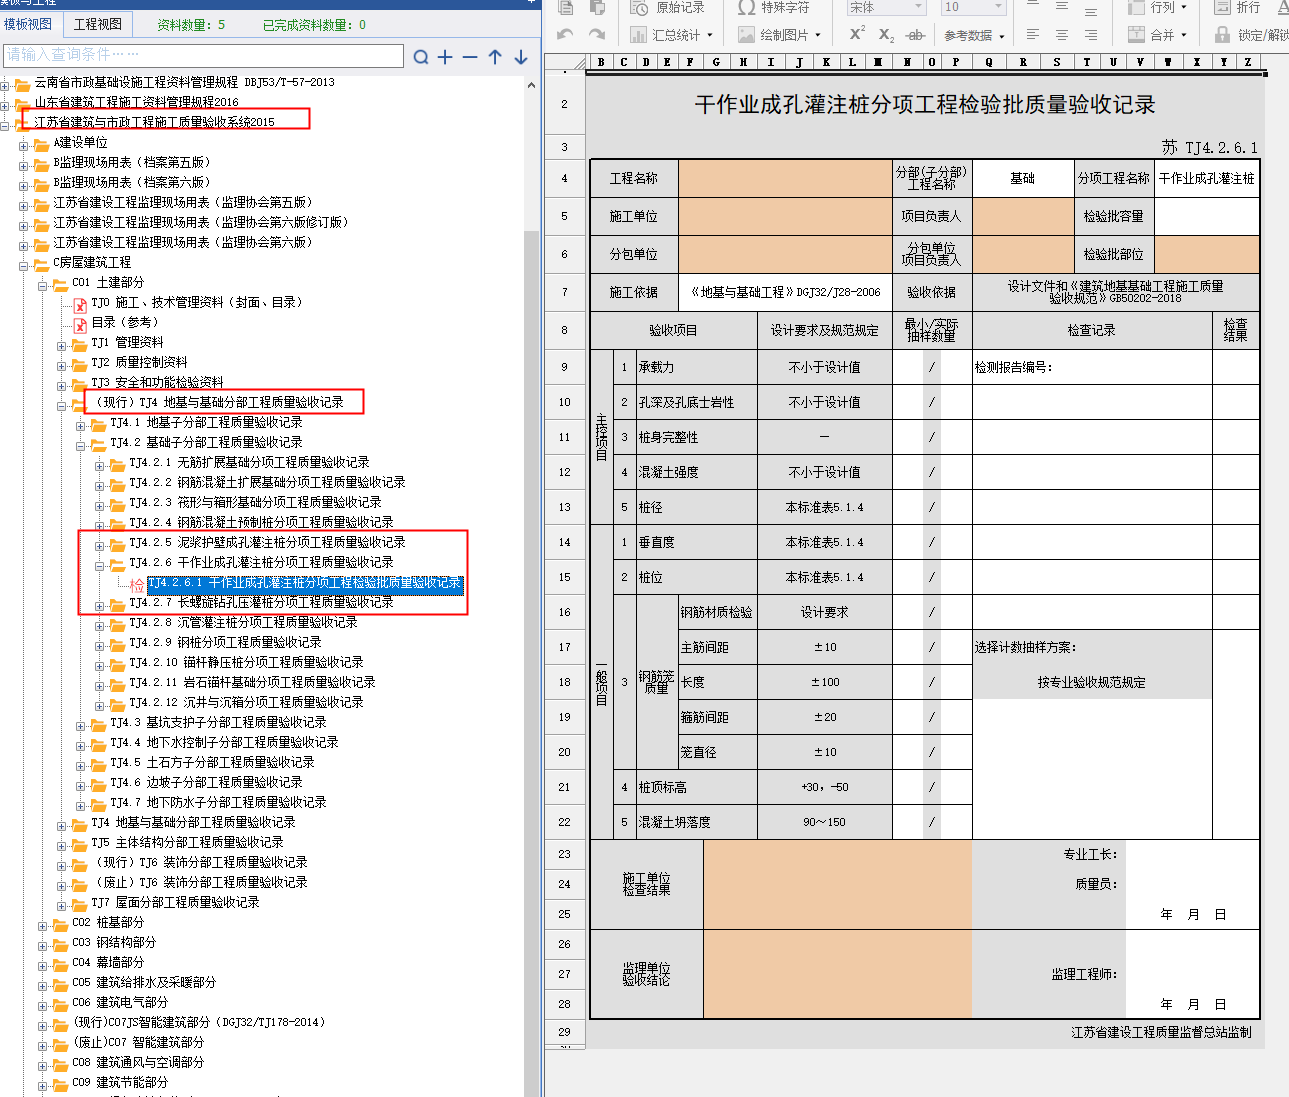Align cell text to the left
This screenshot has width=1289, height=1097.
pos(1033,35)
